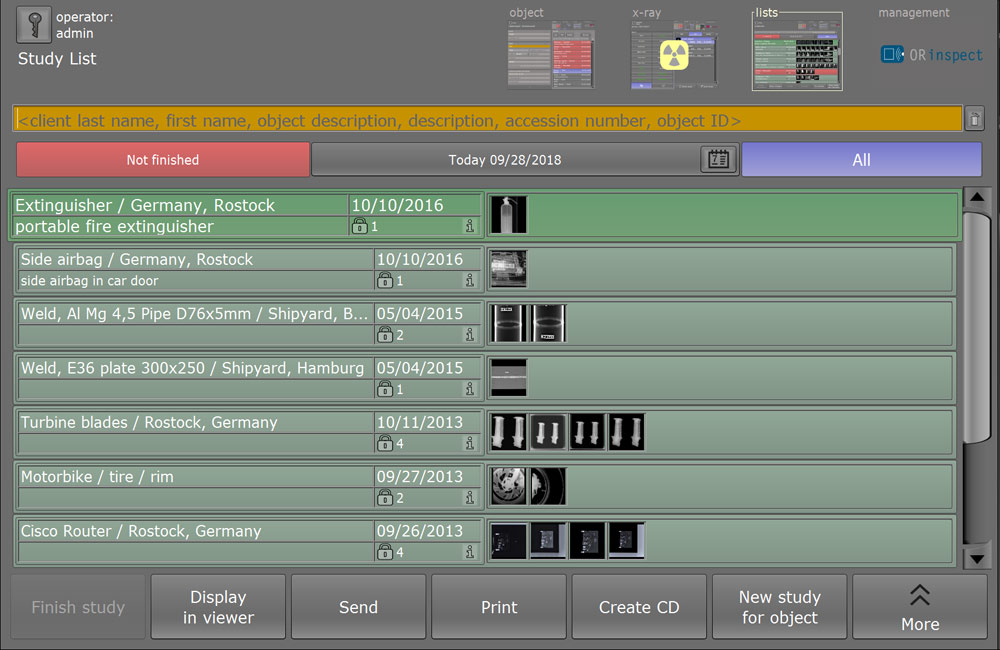Open the management section

pos(913,13)
